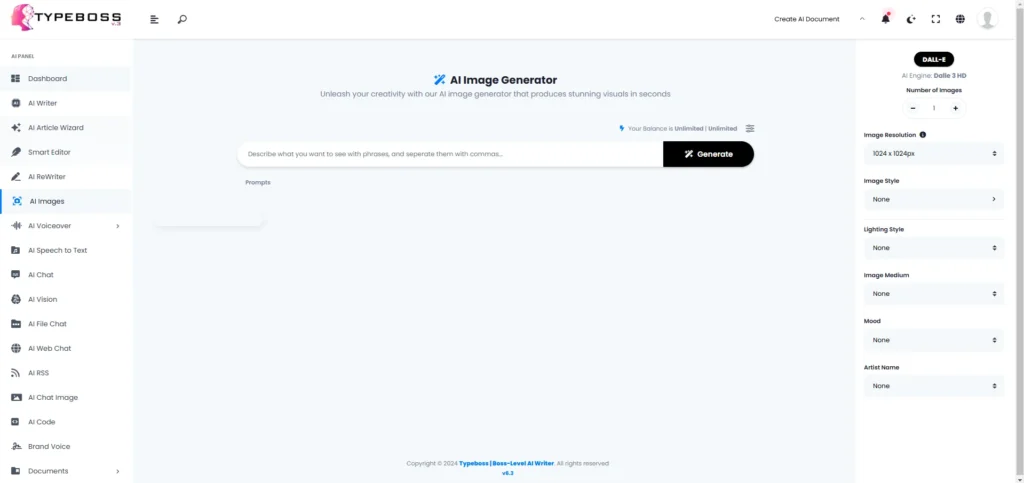Open the Image Resolution dropdown

point(933,154)
